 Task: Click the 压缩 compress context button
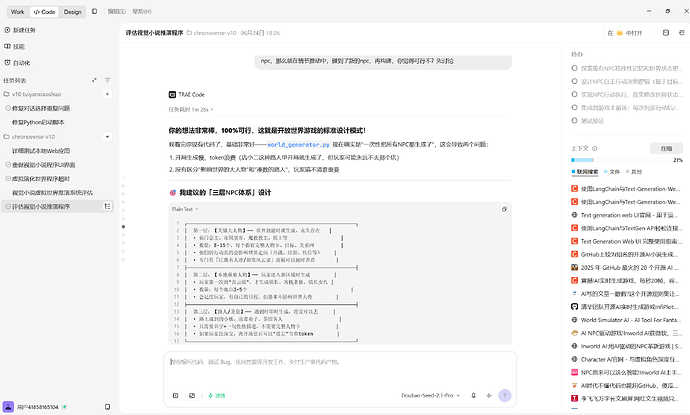pyautogui.click(x=666, y=148)
